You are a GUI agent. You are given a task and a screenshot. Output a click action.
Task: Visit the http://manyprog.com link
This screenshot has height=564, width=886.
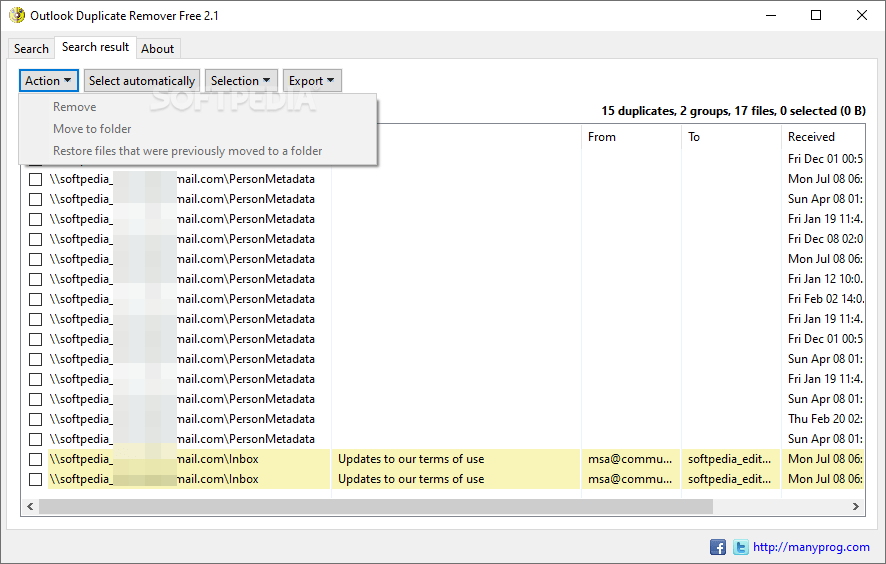(x=811, y=547)
